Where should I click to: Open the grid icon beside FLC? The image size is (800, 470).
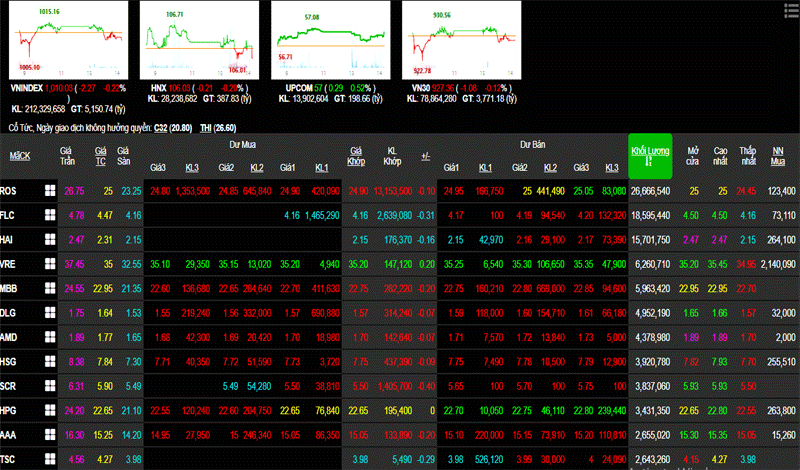pyautogui.click(x=50, y=215)
